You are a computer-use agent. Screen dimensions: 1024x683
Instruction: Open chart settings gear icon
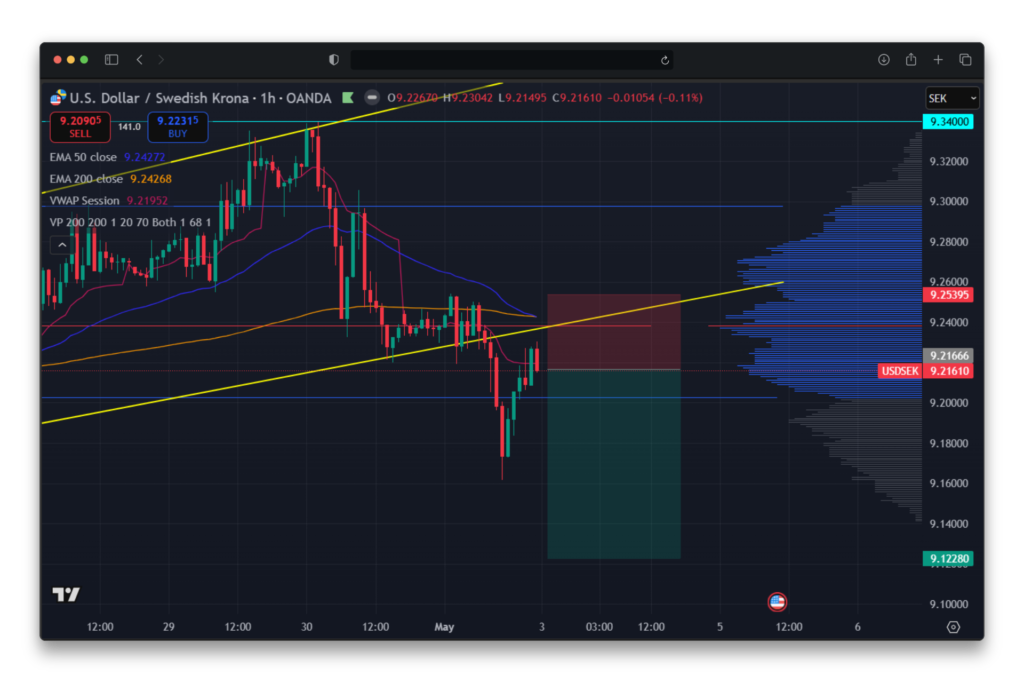[x=953, y=627]
